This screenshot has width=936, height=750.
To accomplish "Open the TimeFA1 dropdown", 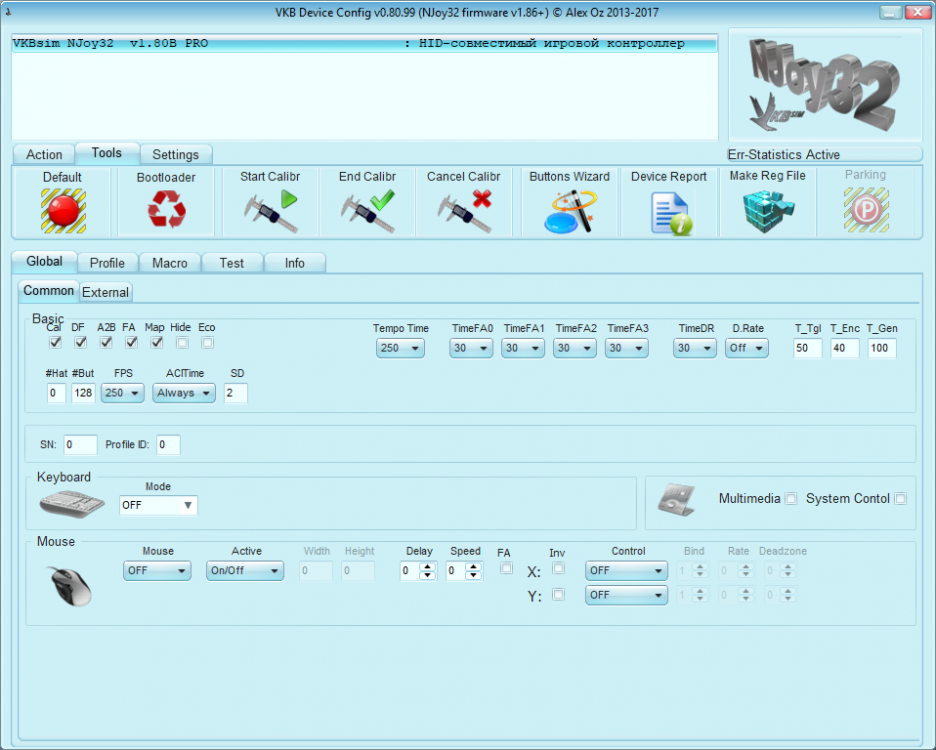I will pos(523,348).
